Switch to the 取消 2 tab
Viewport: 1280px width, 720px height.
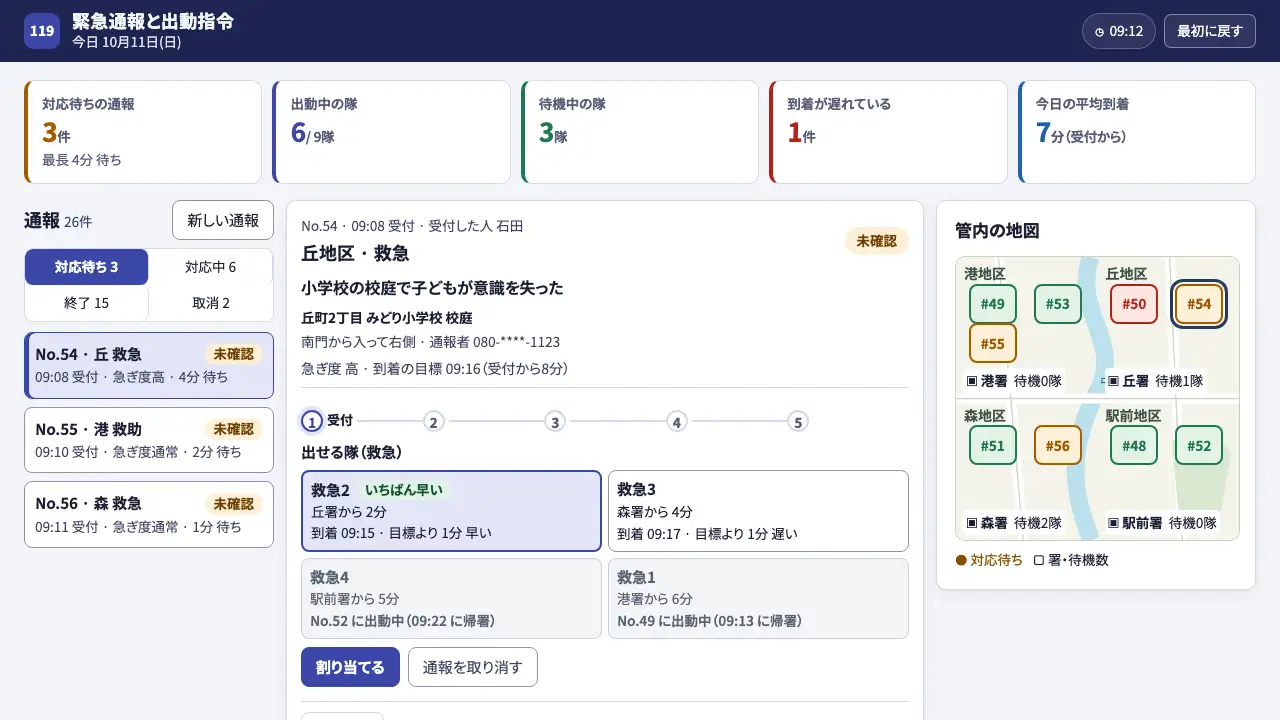point(211,303)
